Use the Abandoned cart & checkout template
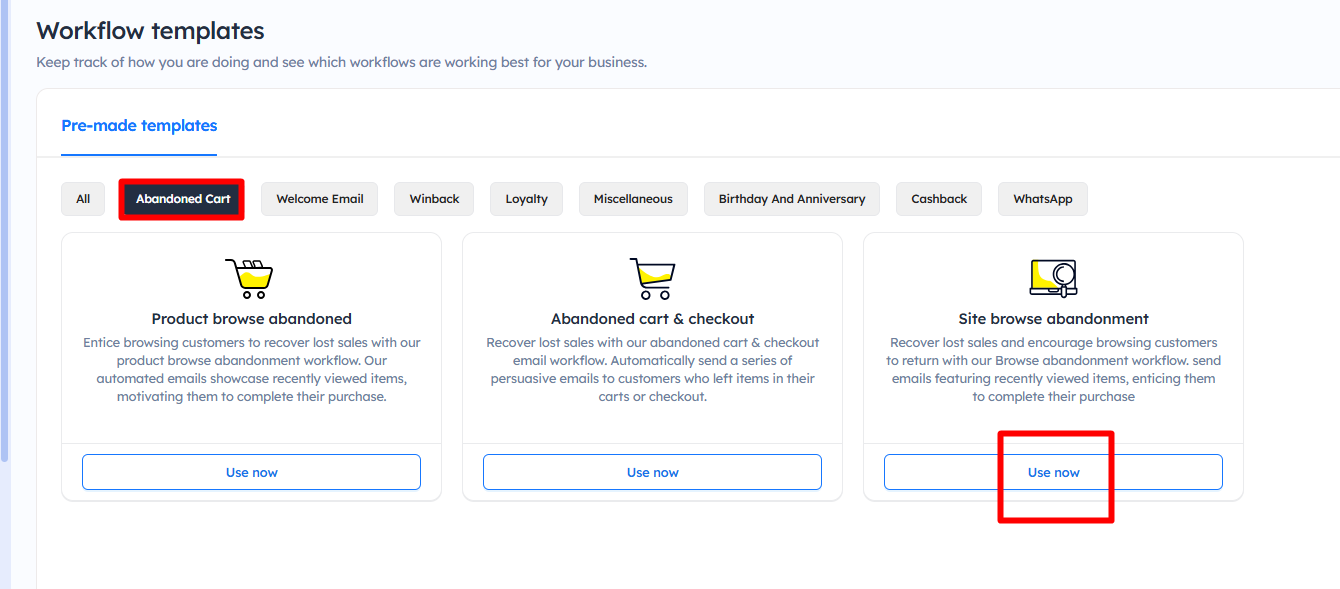Image resolution: width=1340 pixels, height=589 pixels. (x=652, y=472)
